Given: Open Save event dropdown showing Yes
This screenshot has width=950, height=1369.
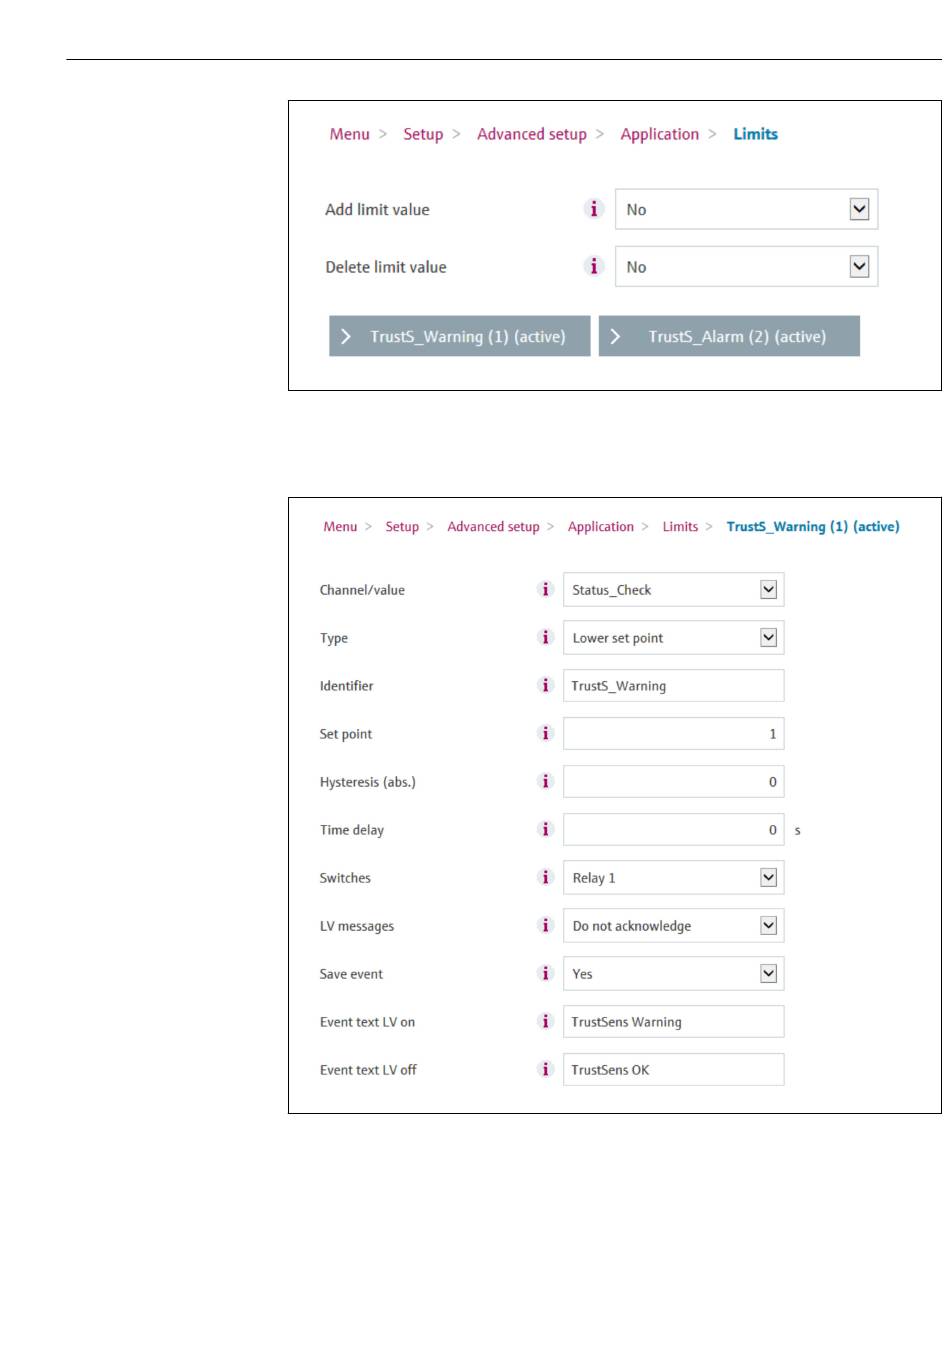Looking at the screenshot, I should click(x=673, y=974).
